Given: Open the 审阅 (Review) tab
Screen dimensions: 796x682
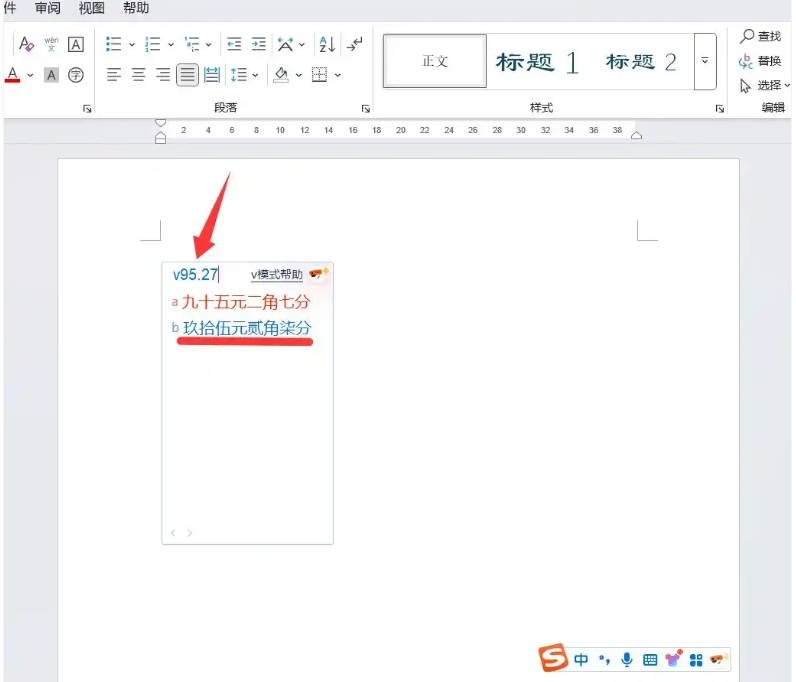Looking at the screenshot, I should (47, 8).
